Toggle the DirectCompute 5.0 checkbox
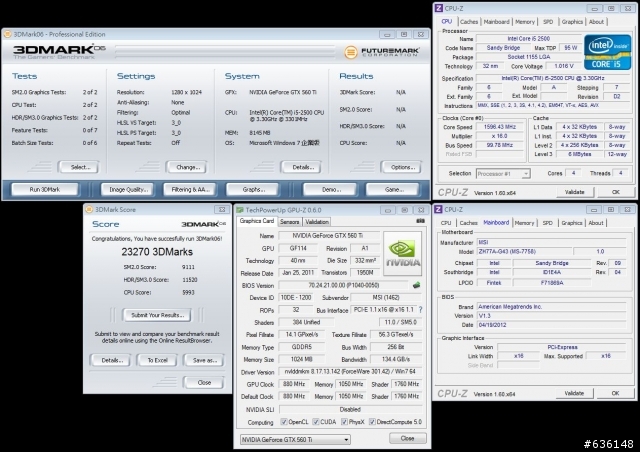The image size is (640, 452). click(372, 422)
